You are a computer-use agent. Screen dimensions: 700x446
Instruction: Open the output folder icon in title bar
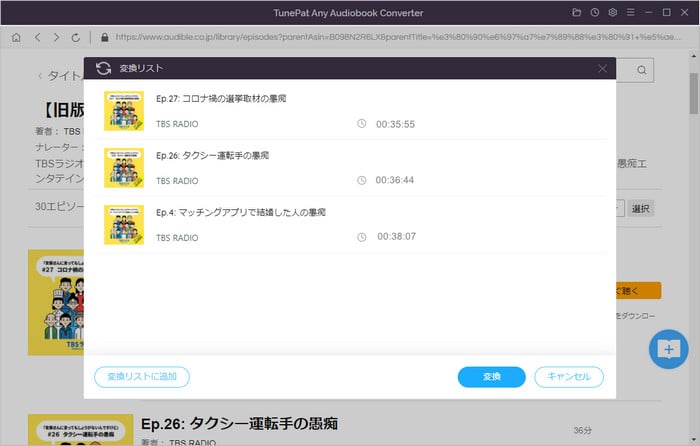[x=577, y=13]
